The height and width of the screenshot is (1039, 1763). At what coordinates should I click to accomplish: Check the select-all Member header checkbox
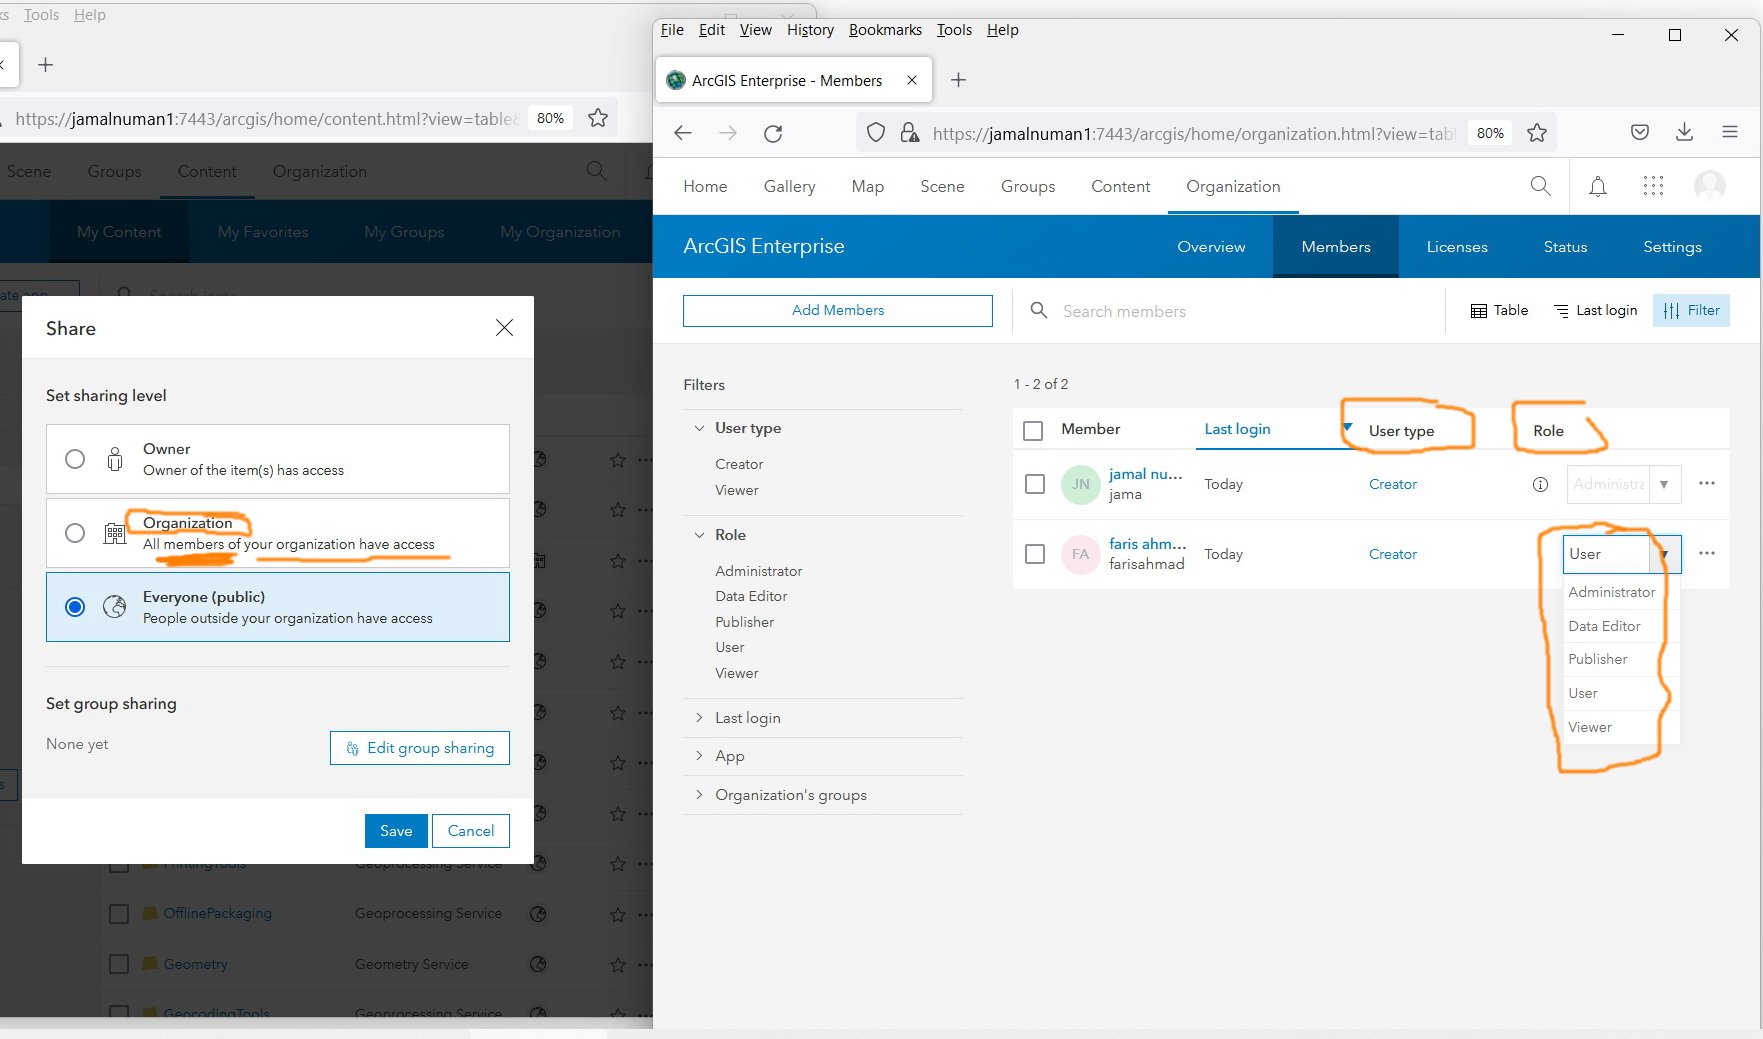coord(1033,430)
